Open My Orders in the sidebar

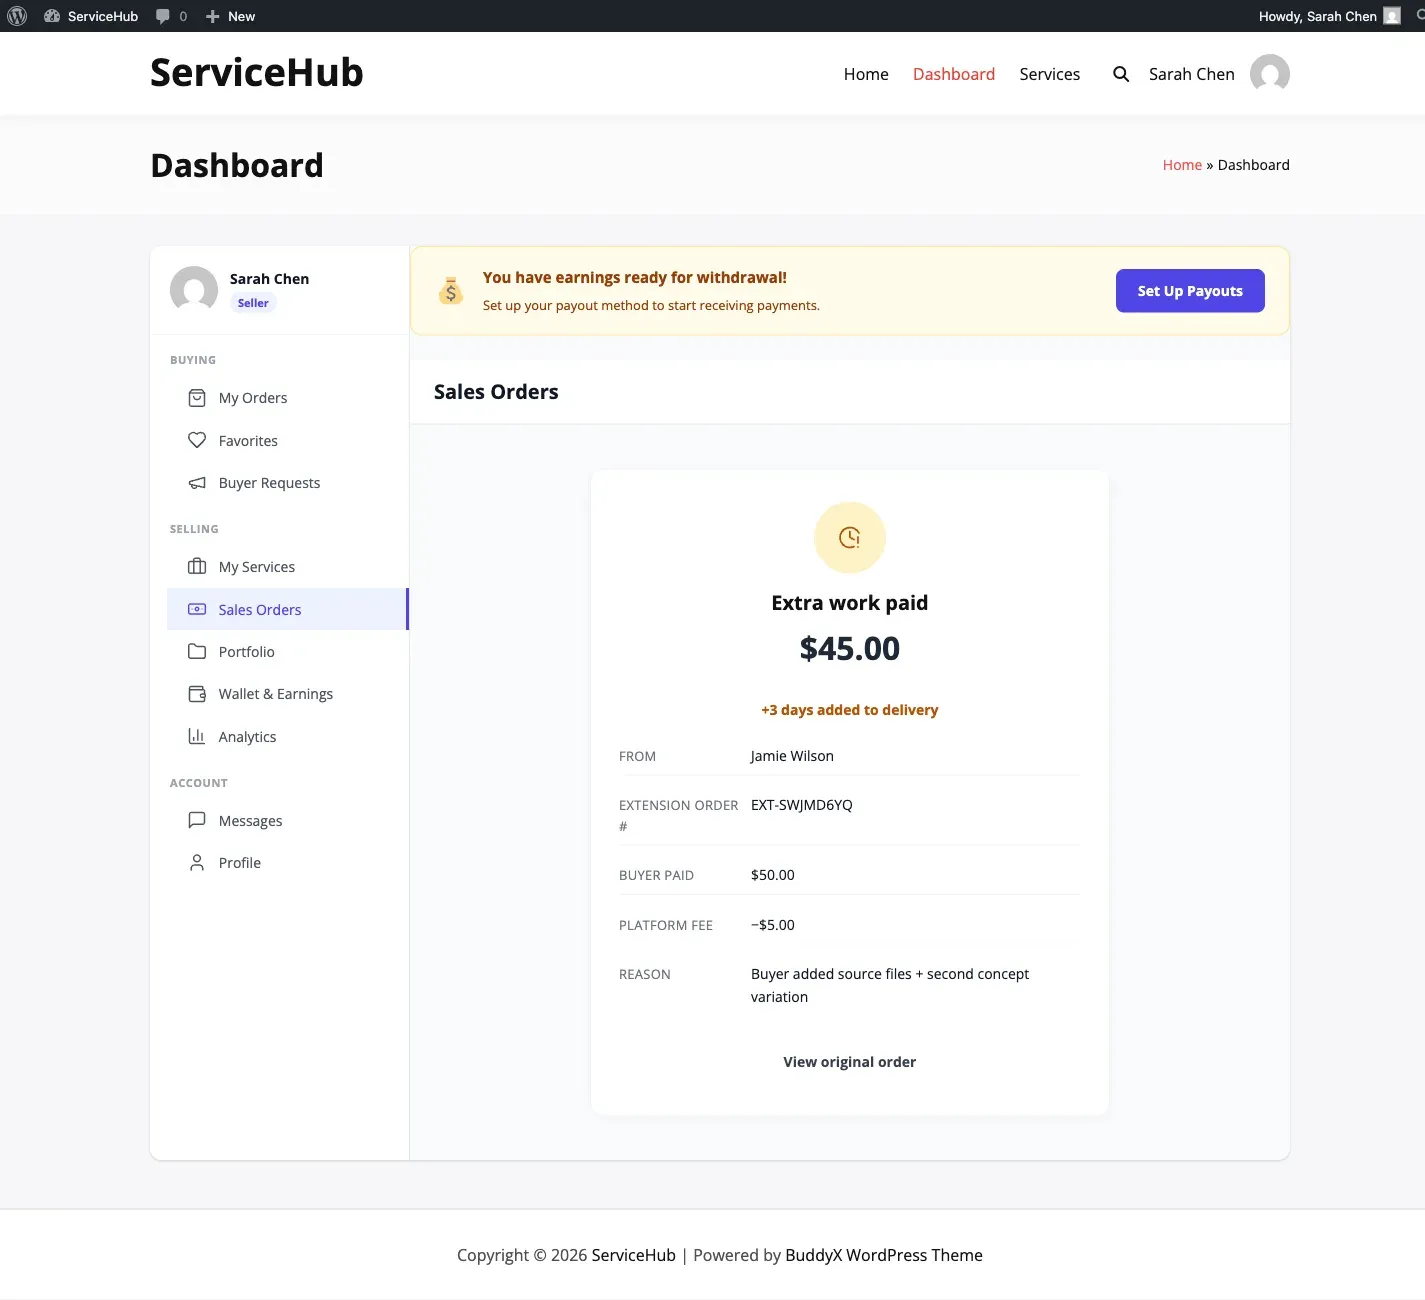click(x=288, y=398)
